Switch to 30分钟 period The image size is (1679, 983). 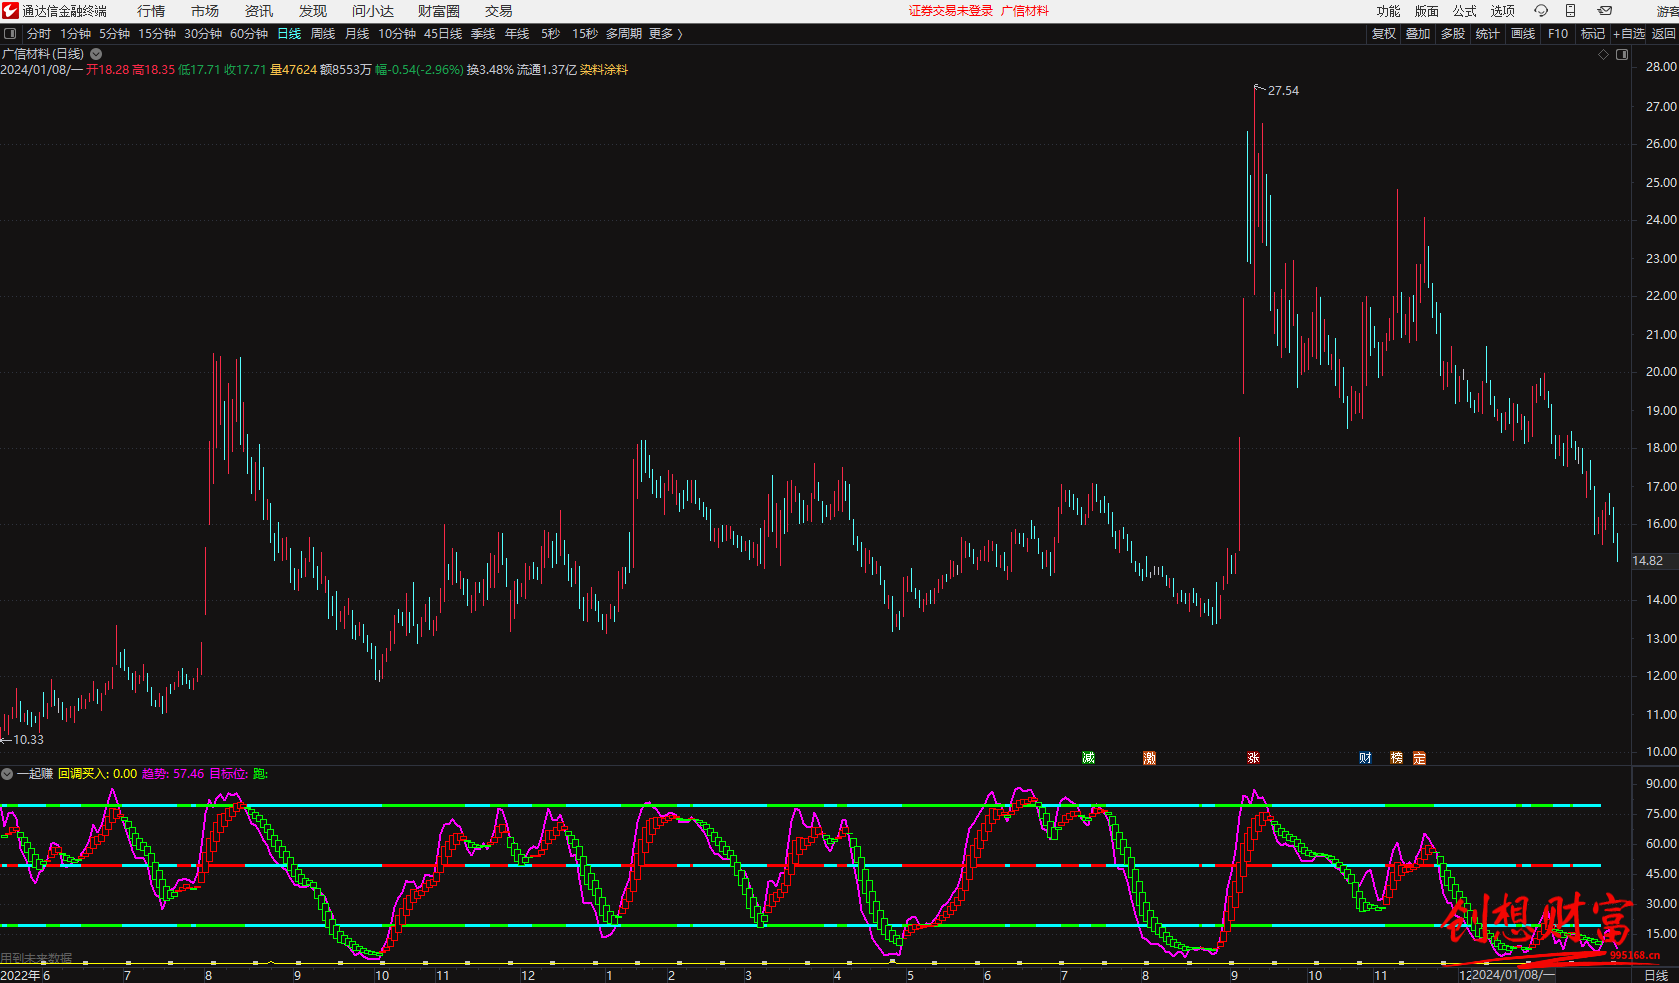pos(203,34)
